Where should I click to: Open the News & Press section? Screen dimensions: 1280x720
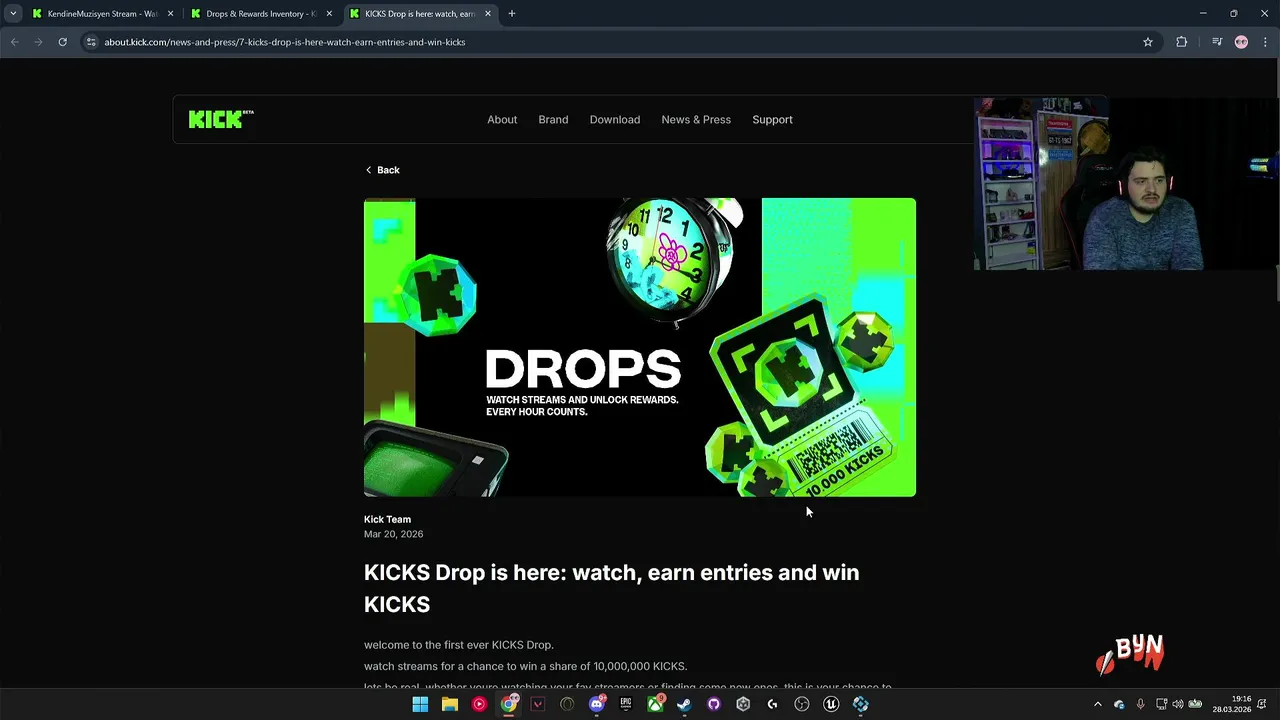pos(696,119)
